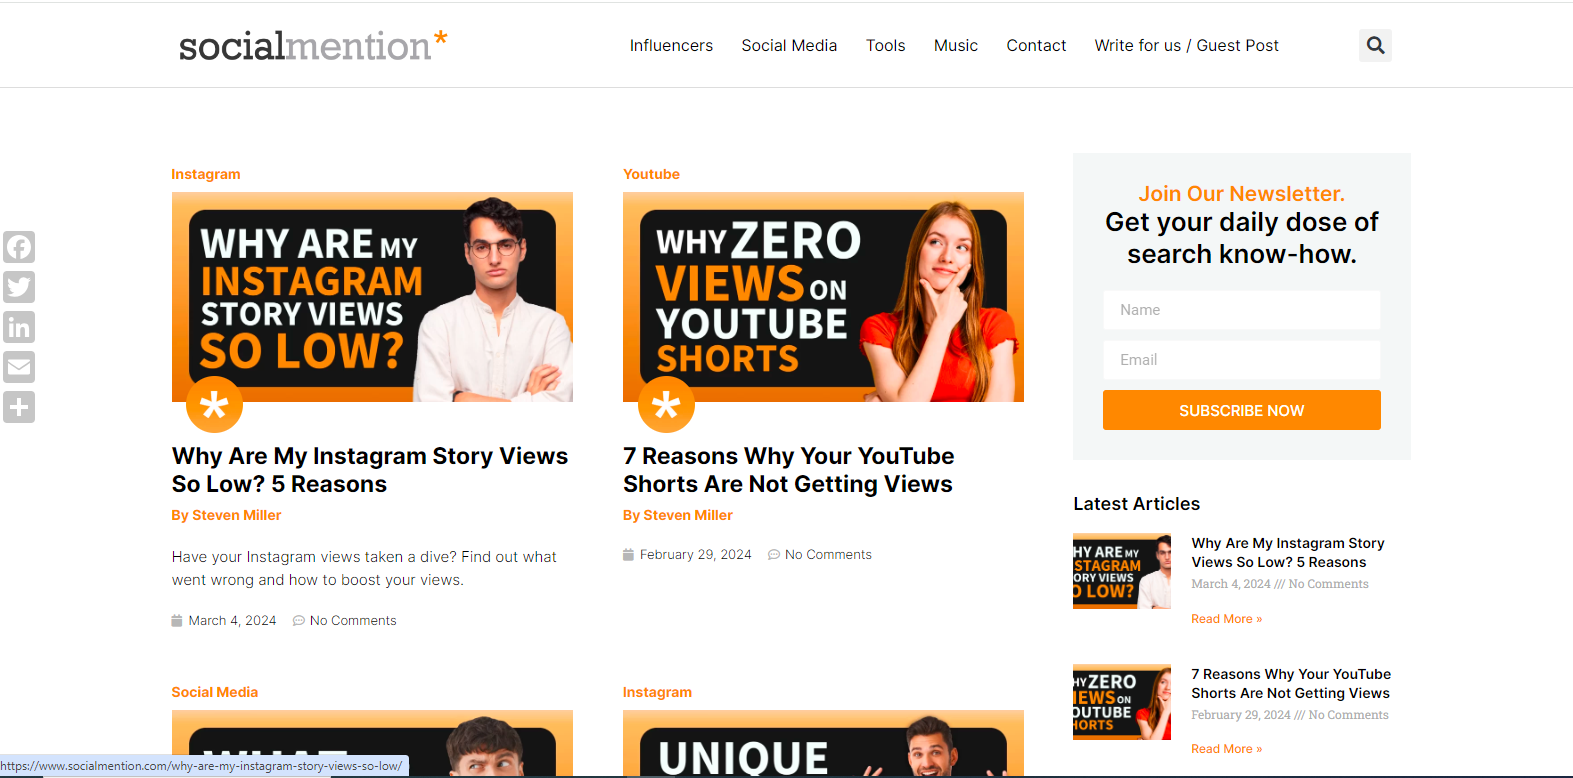Select Write for us / Guest Post

coord(1186,46)
